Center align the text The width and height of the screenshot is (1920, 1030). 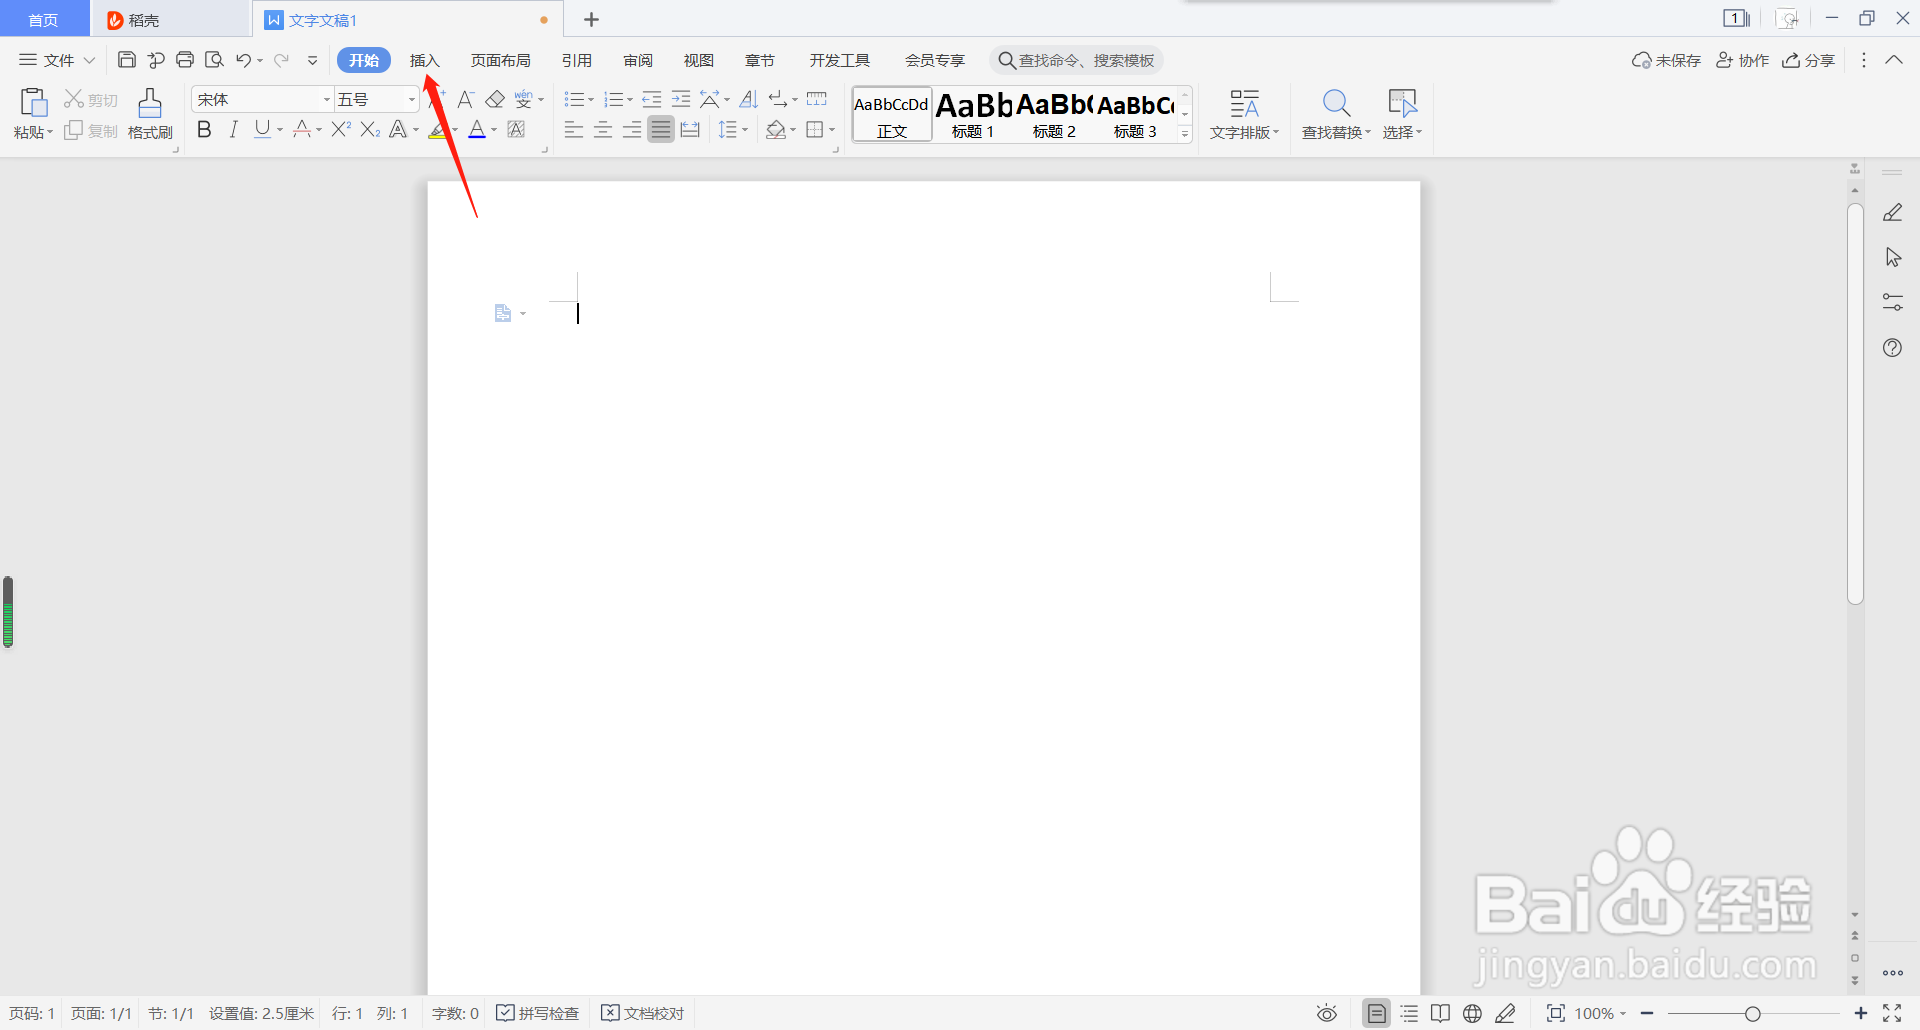click(603, 129)
